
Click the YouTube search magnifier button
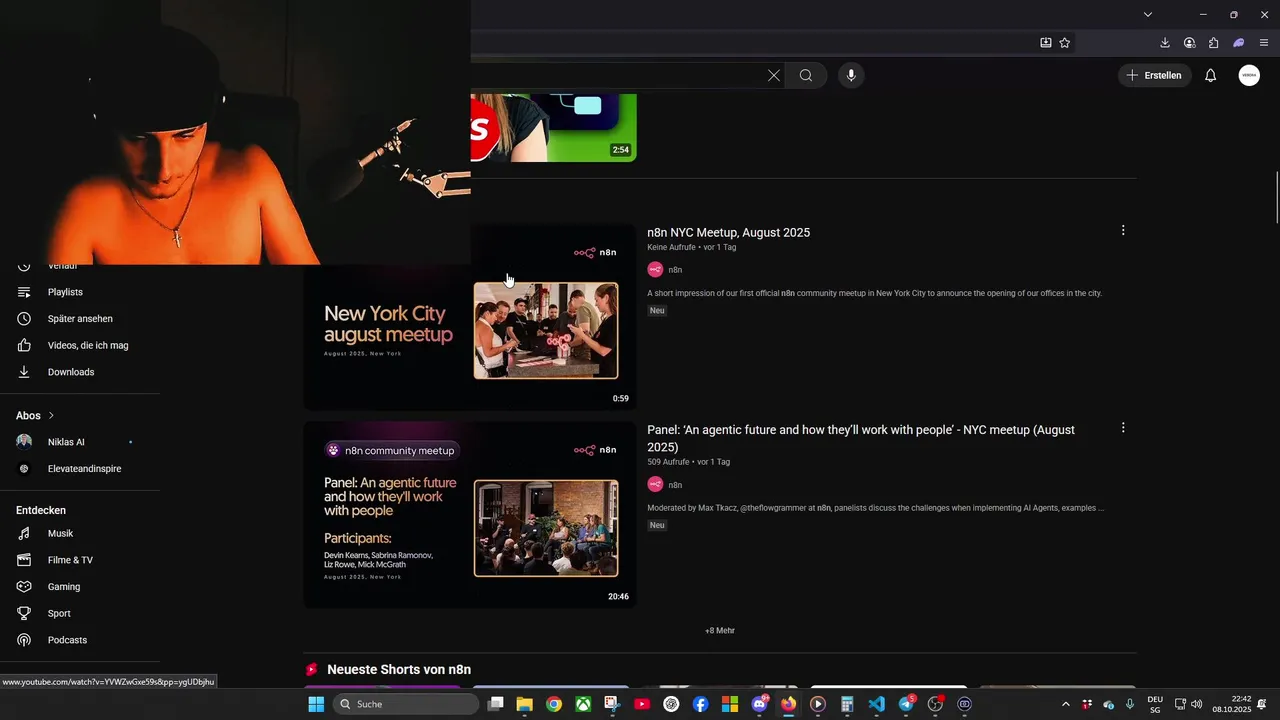[x=805, y=75]
